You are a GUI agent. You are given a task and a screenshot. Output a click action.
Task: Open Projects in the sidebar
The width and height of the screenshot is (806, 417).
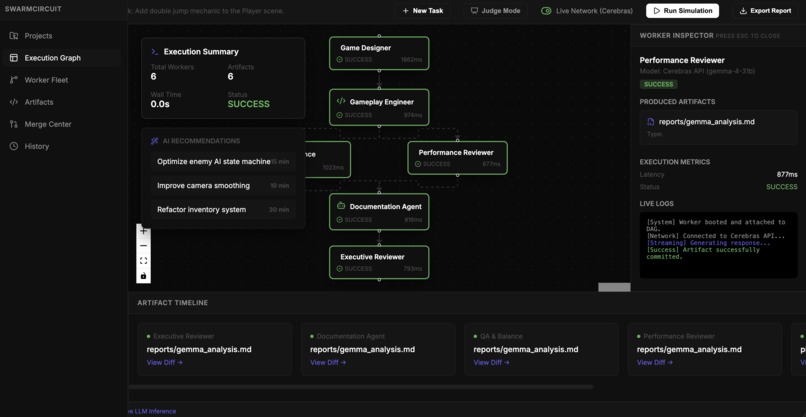point(62,36)
